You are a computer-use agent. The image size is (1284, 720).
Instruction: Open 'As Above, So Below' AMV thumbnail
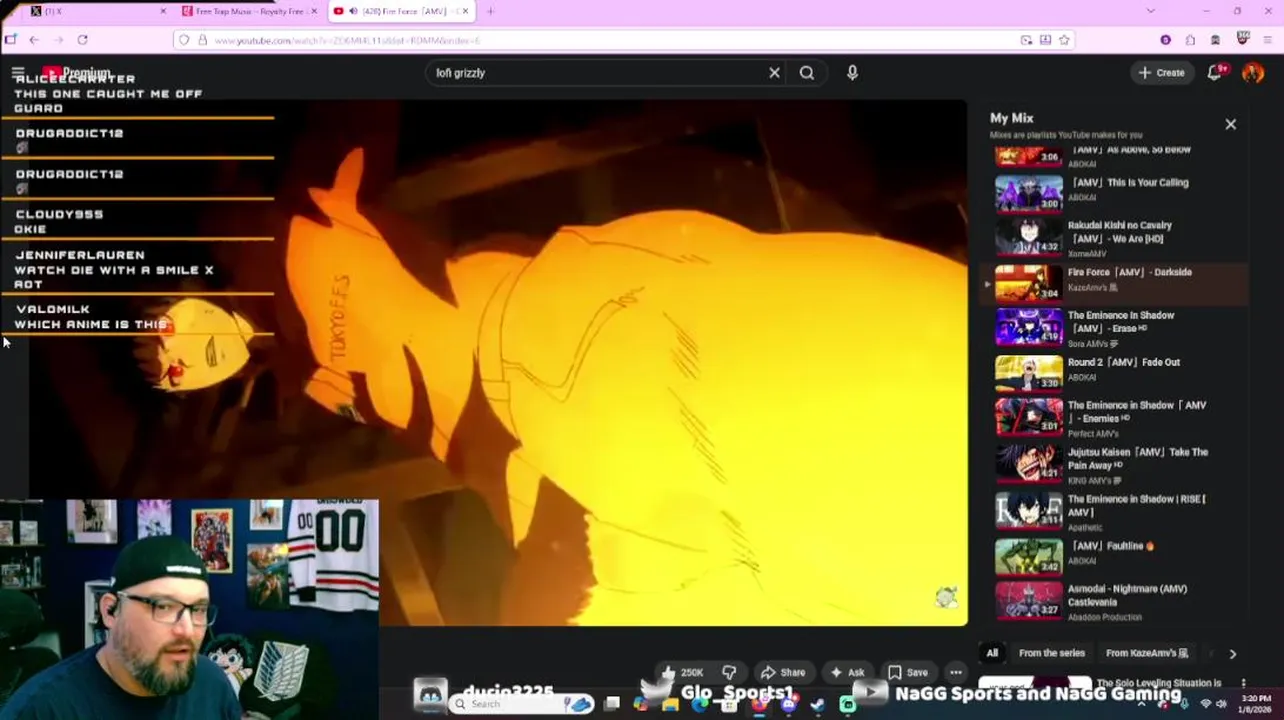(1028, 156)
